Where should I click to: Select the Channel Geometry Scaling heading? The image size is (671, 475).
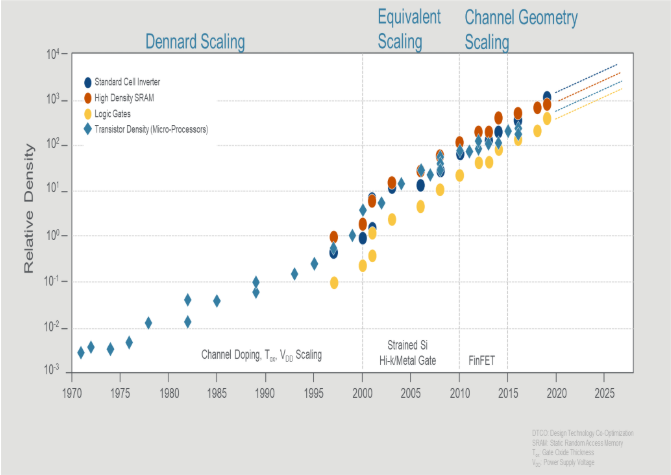point(521,30)
